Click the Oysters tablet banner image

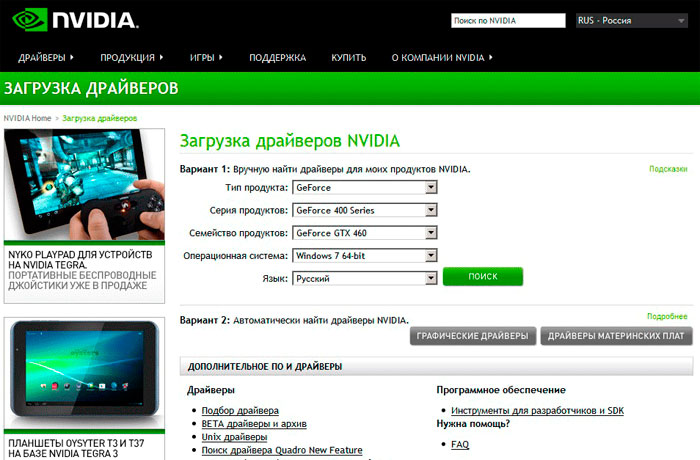click(x=84, y=373)
